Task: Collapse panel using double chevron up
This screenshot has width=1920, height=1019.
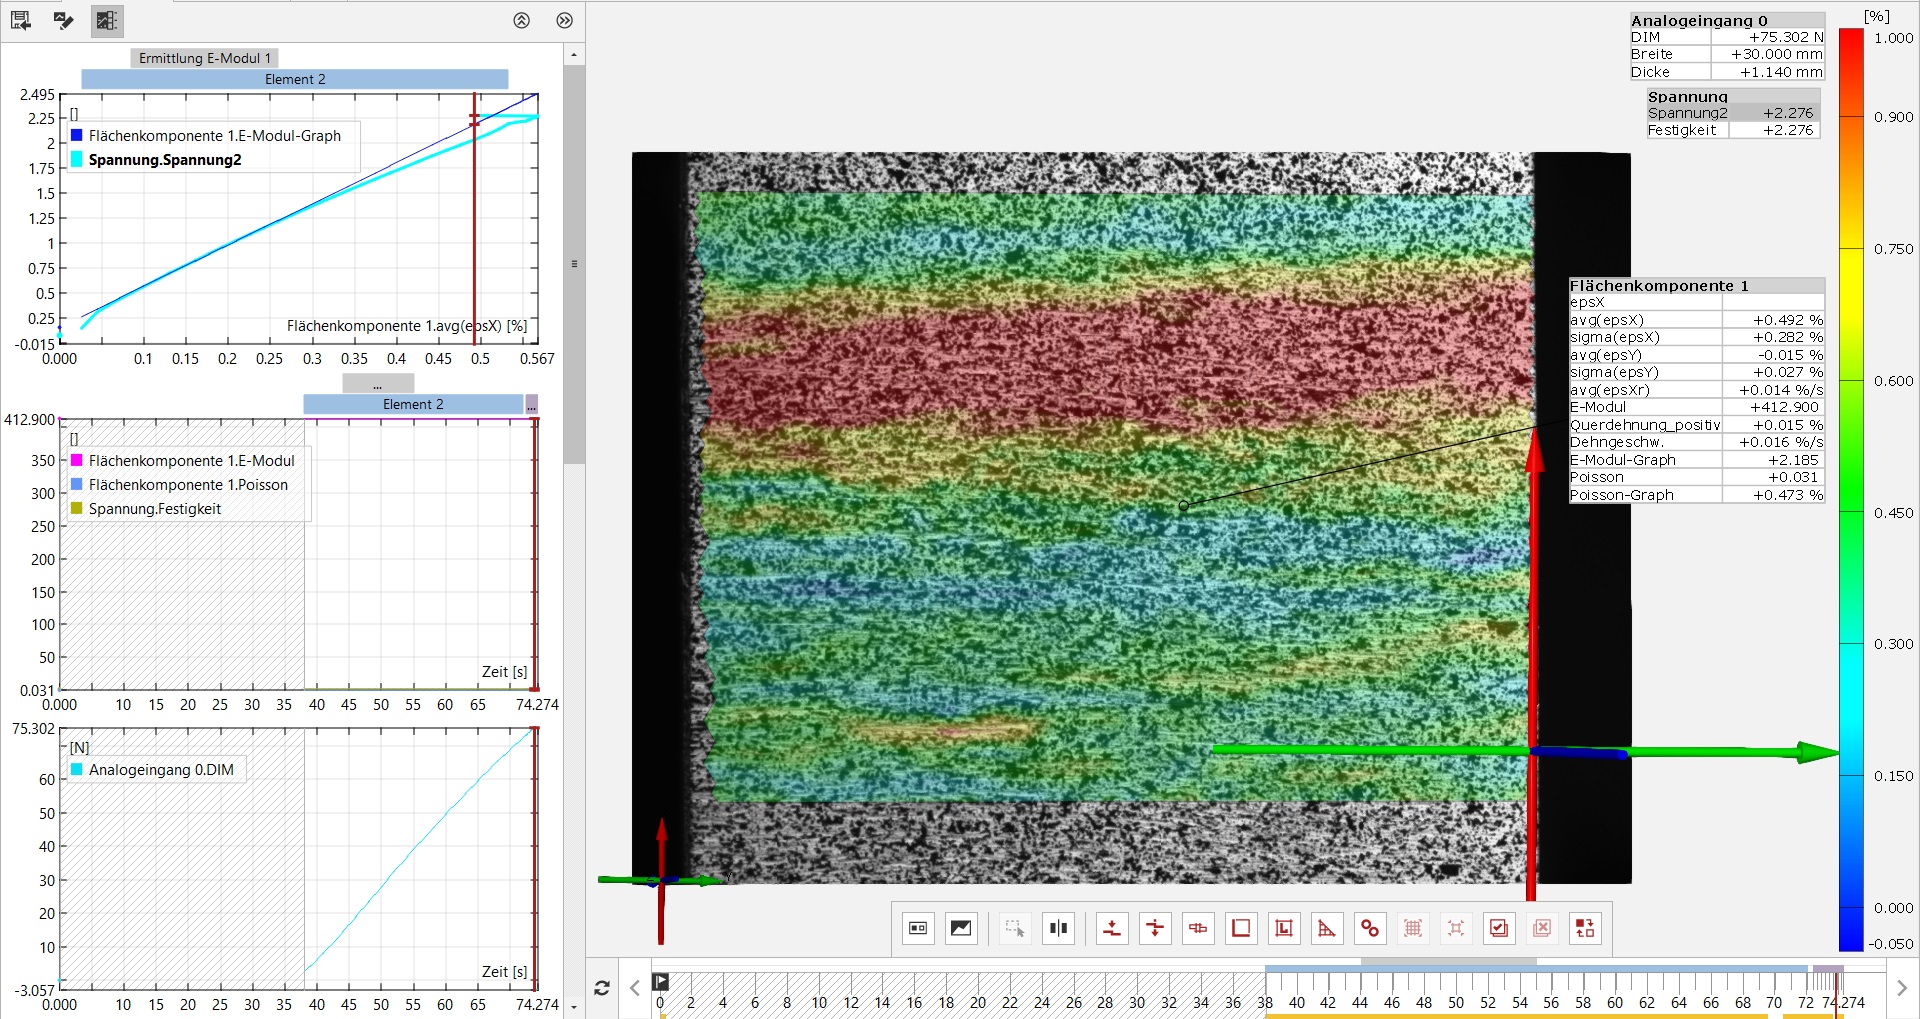Action: point(521,21)
